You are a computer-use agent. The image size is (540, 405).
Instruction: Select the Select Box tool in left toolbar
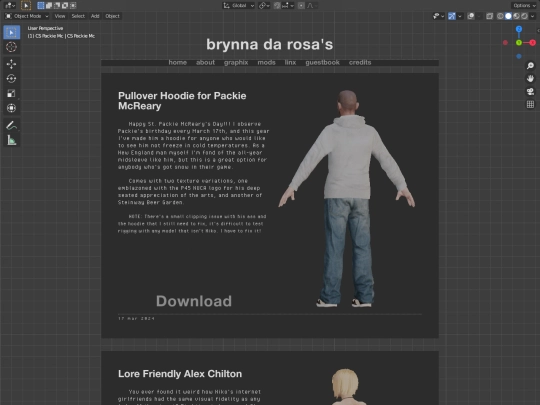[11, 32]
